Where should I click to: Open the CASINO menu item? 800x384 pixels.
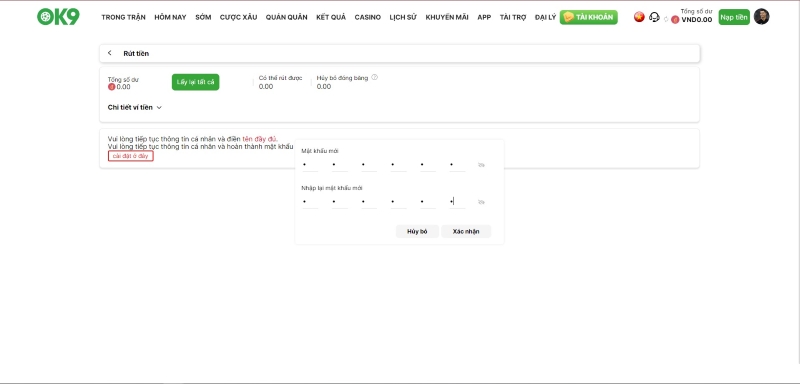pos(368,17)
